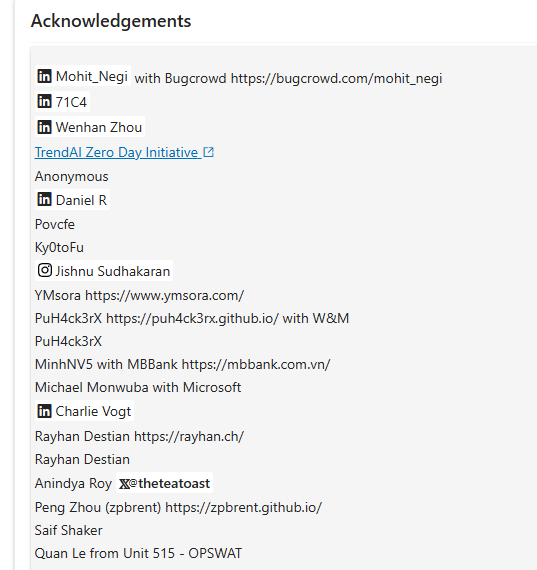This screenshot has width=537, height=570.
Task: Open Daniel R's profile name link
Action: point(81,200)
